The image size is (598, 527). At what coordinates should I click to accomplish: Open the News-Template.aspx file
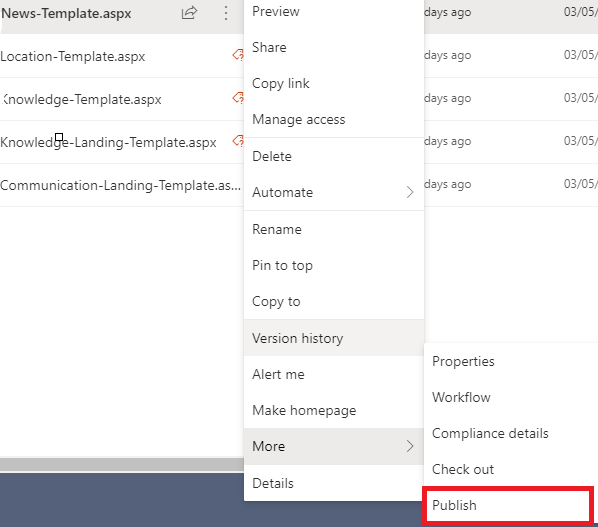(x=66, y=13)
